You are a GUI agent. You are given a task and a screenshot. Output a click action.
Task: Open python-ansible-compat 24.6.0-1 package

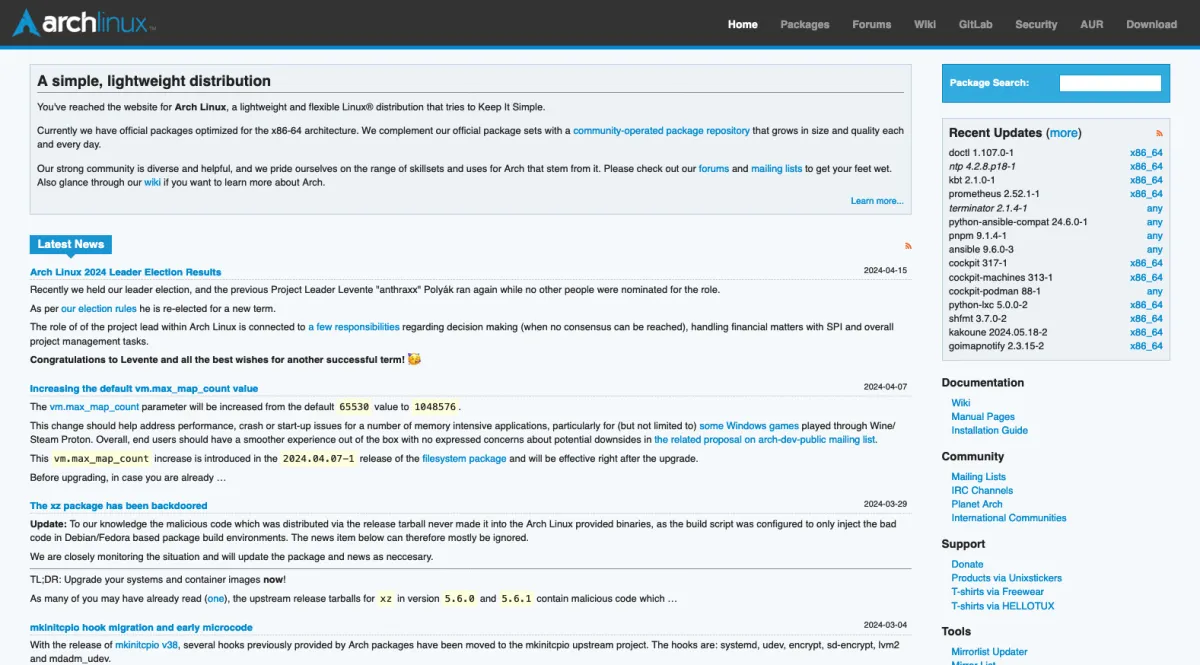pyautogui.click(x=1018, y=222)
